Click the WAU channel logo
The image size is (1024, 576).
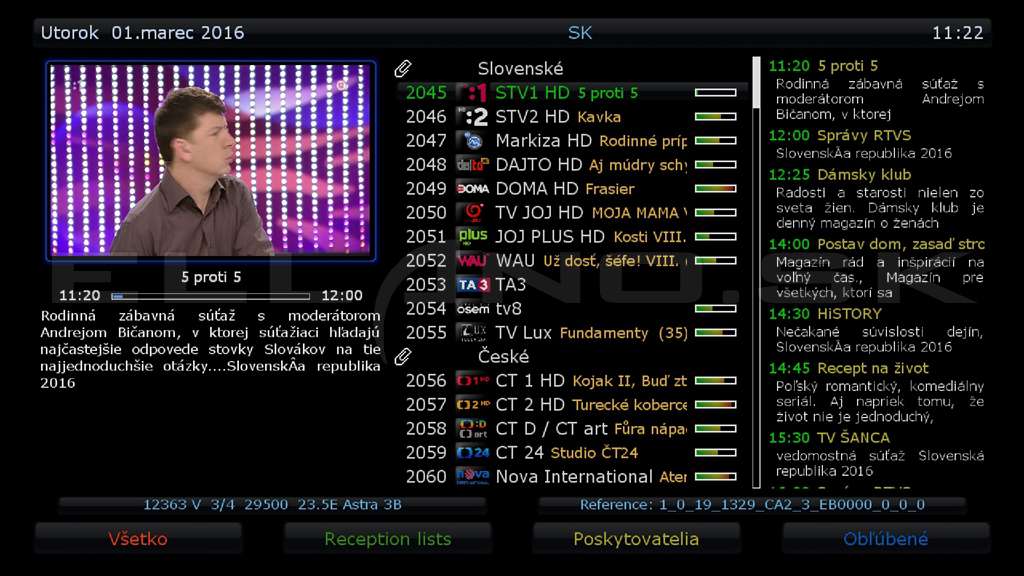pyautogui.click(x=473, y=261)
